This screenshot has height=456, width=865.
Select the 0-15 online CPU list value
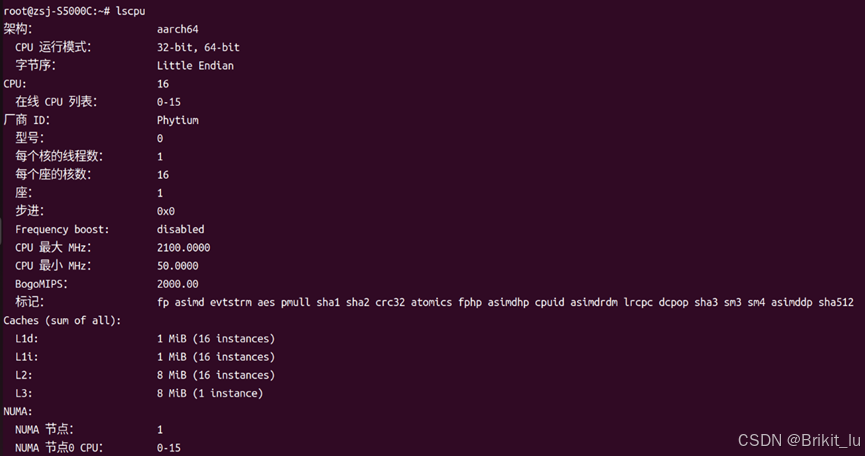[168, 102]
